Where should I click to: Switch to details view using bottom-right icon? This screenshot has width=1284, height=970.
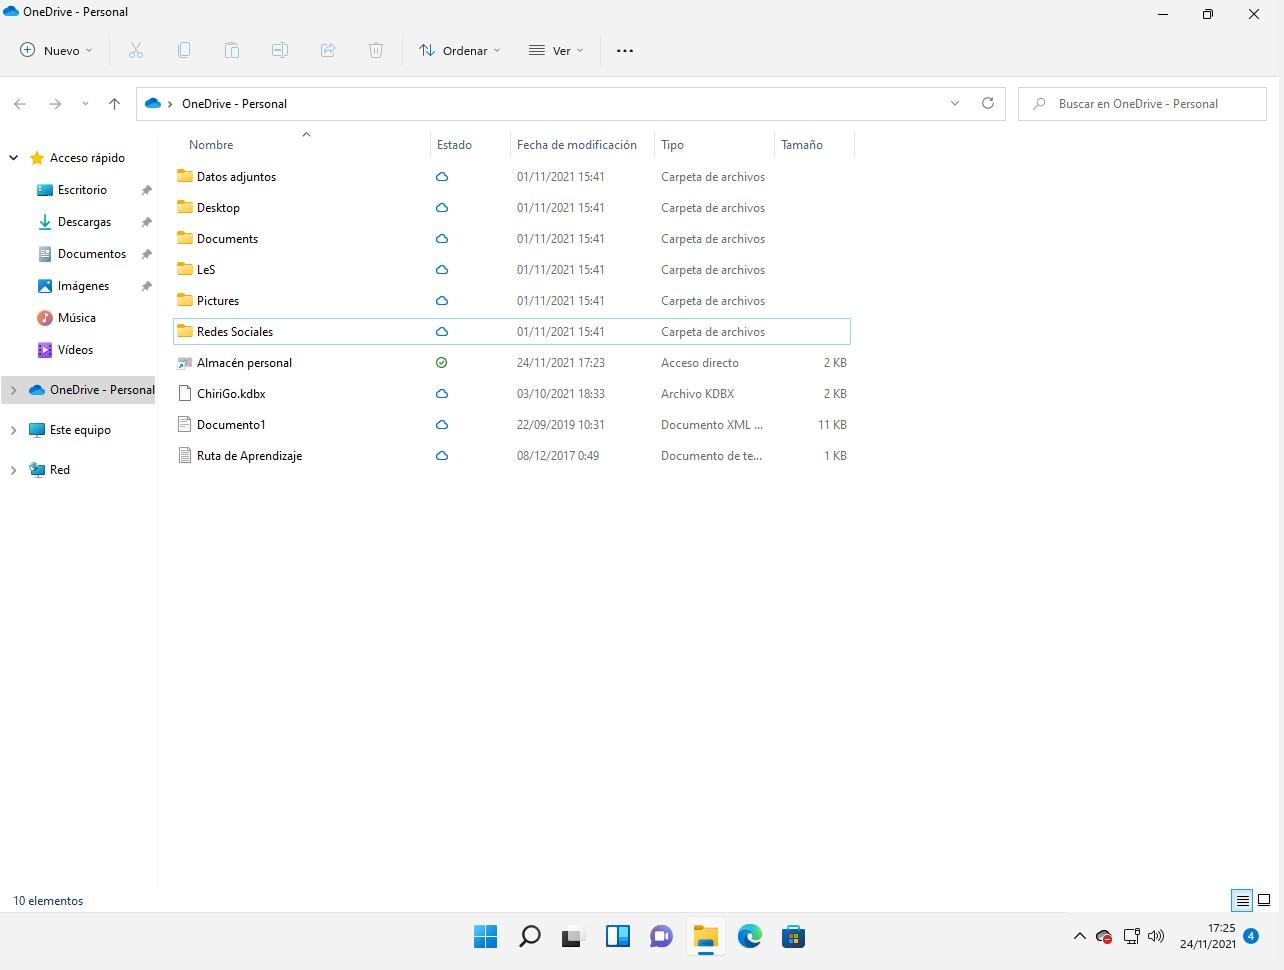(x=1242, y=900)
